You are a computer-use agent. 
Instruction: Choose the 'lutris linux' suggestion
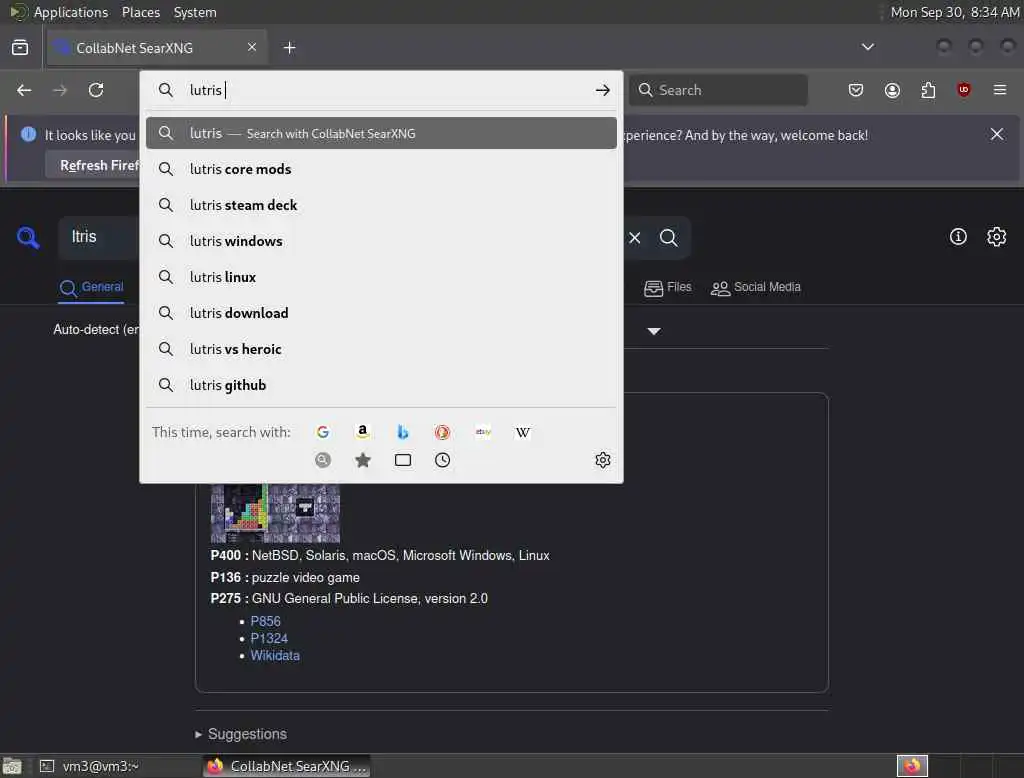381,277
